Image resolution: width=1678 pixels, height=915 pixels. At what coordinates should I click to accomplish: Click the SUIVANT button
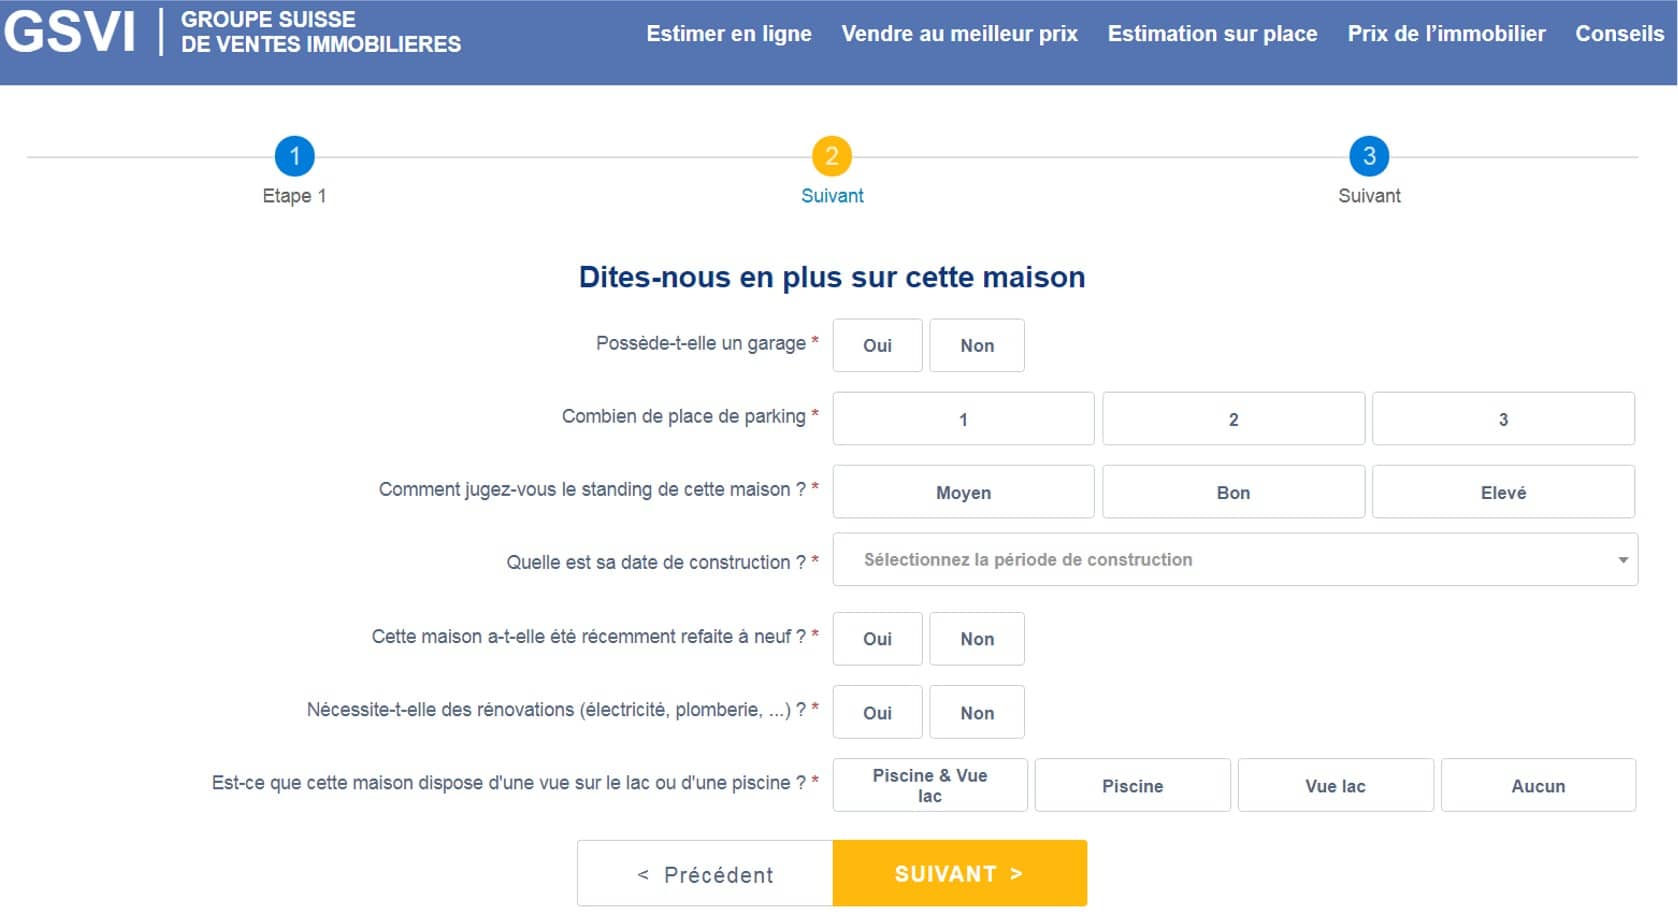pos(959,874)
